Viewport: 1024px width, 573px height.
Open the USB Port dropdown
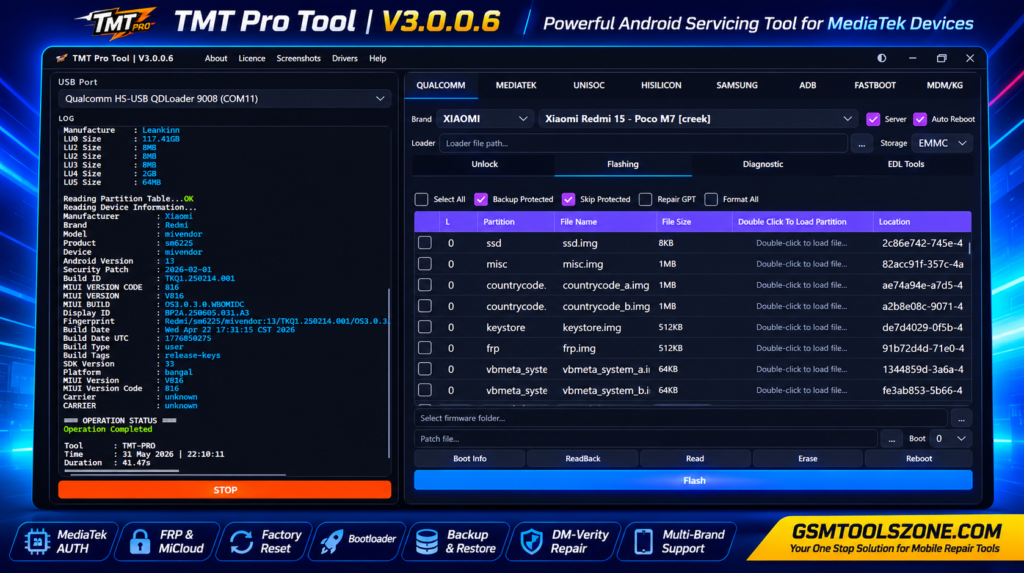tap(225, 99)
